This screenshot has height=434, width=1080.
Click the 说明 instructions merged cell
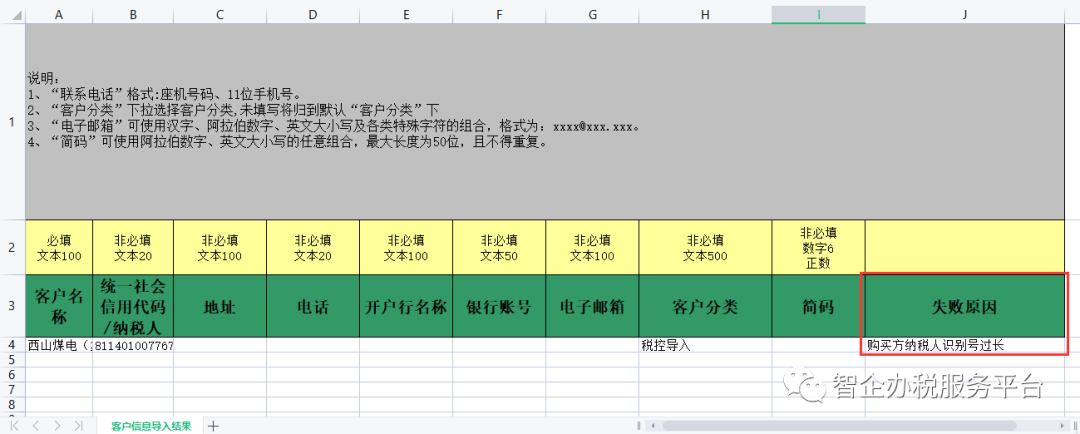coord(545,122)
